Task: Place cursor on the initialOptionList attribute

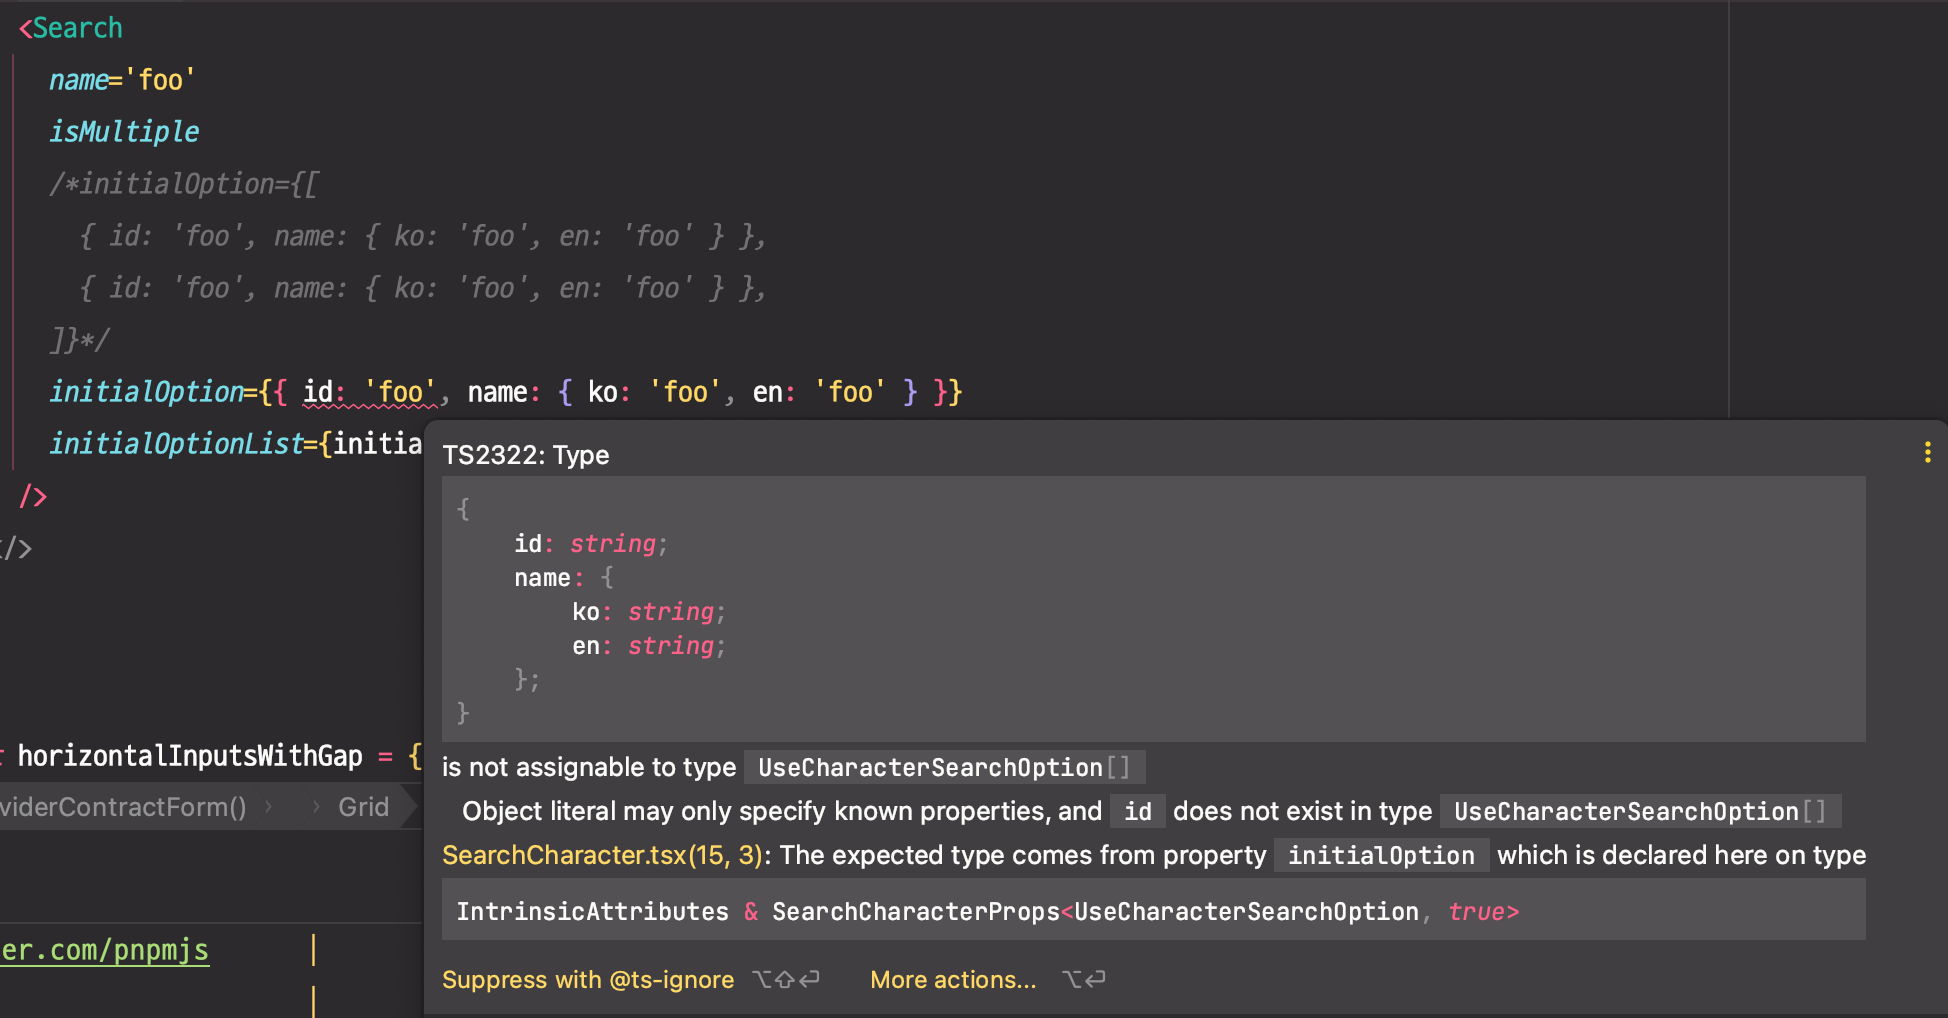Action: 177,444
